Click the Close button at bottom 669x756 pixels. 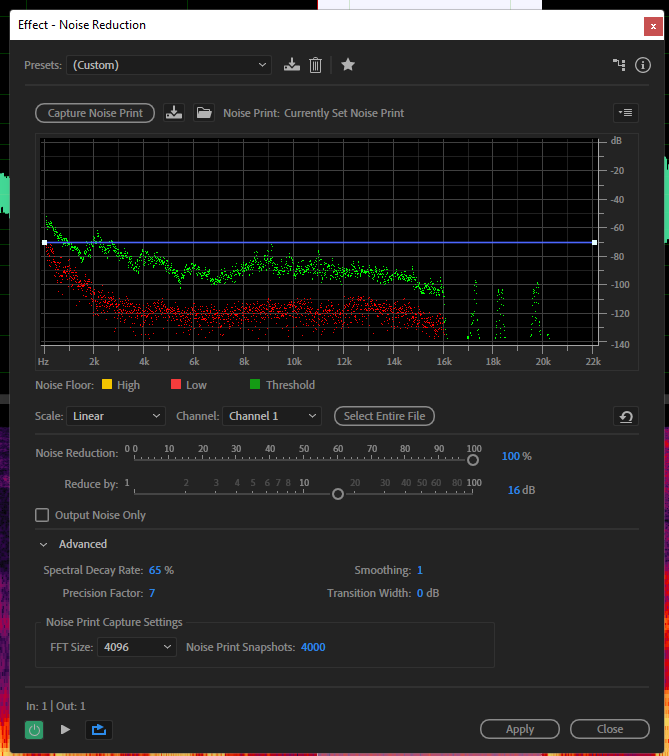pos(610,729)
